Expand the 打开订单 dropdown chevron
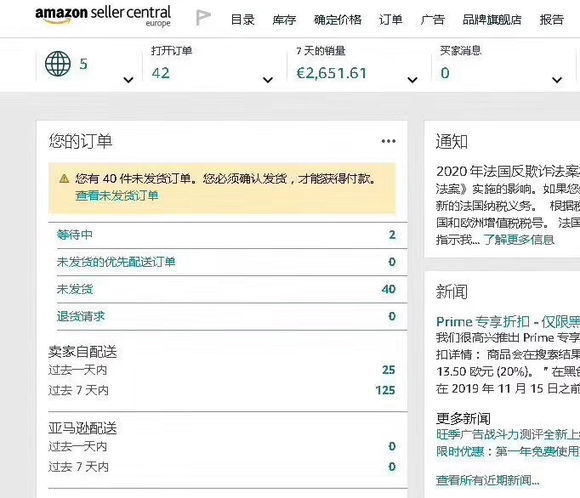Image resolution: width=580 pixels, height=498 pixels. pos(268,80)
